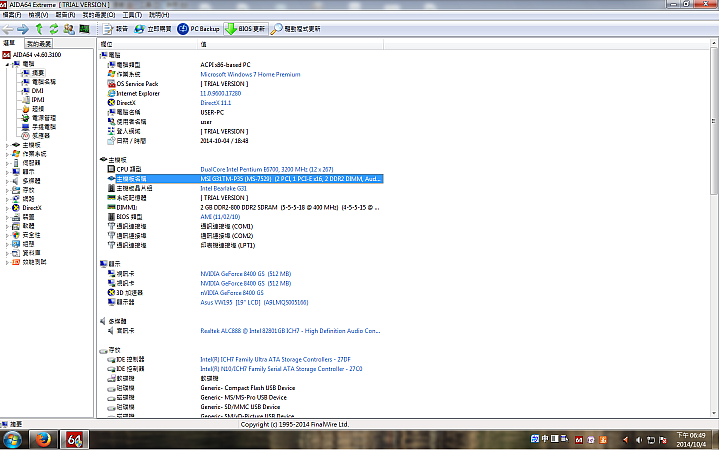Click the 裝置 devices tree icon
This screenshot has width=720, height=450.
(16, 217)
